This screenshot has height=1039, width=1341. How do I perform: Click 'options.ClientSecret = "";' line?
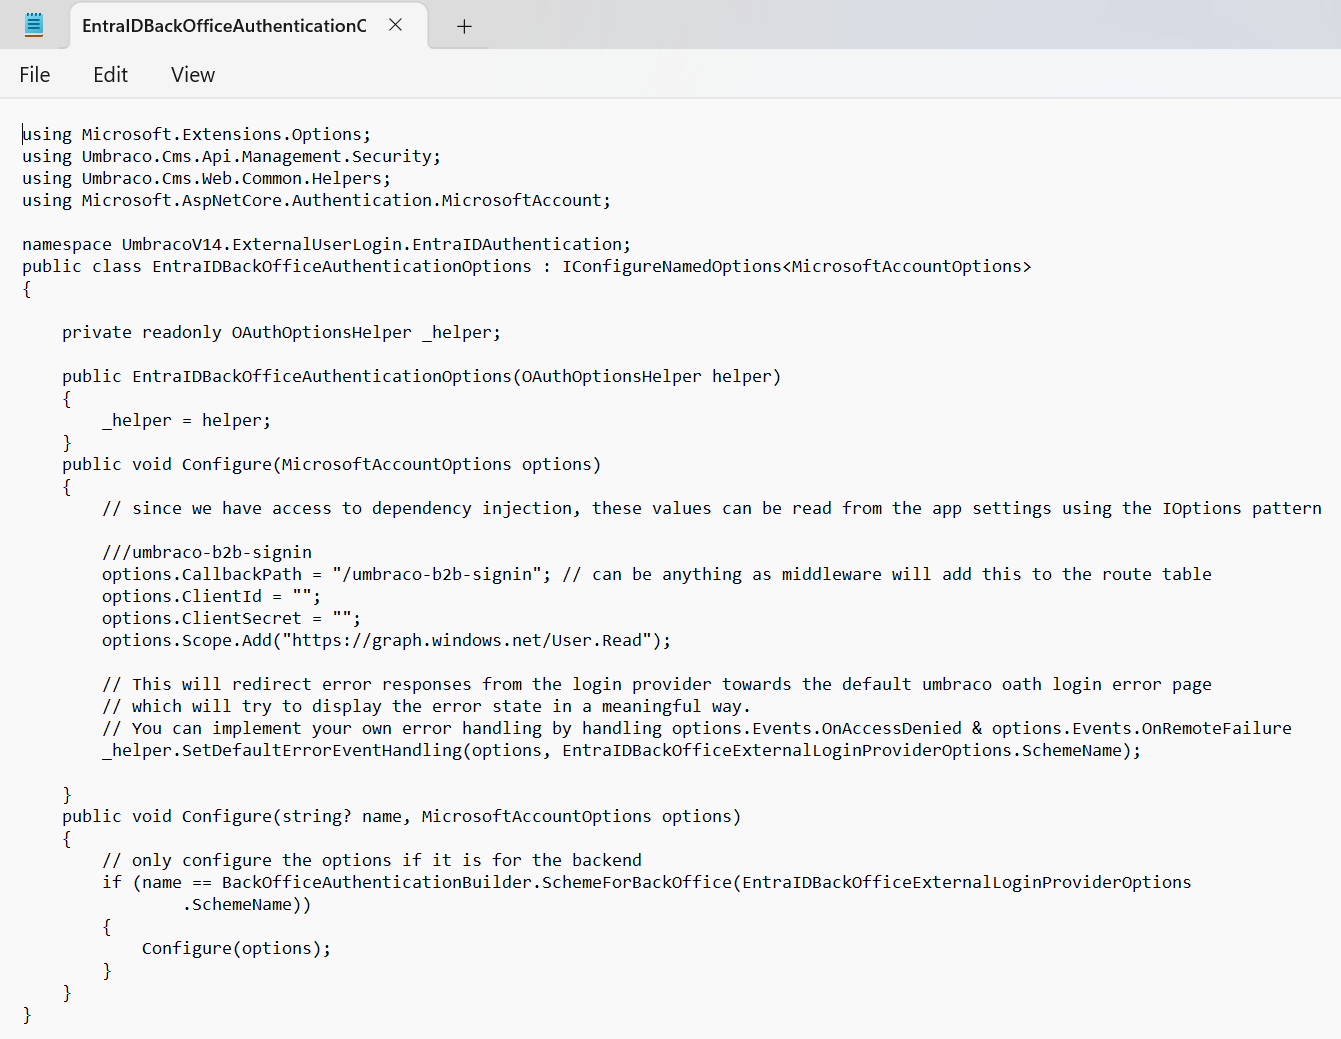(x=231, y=618)
